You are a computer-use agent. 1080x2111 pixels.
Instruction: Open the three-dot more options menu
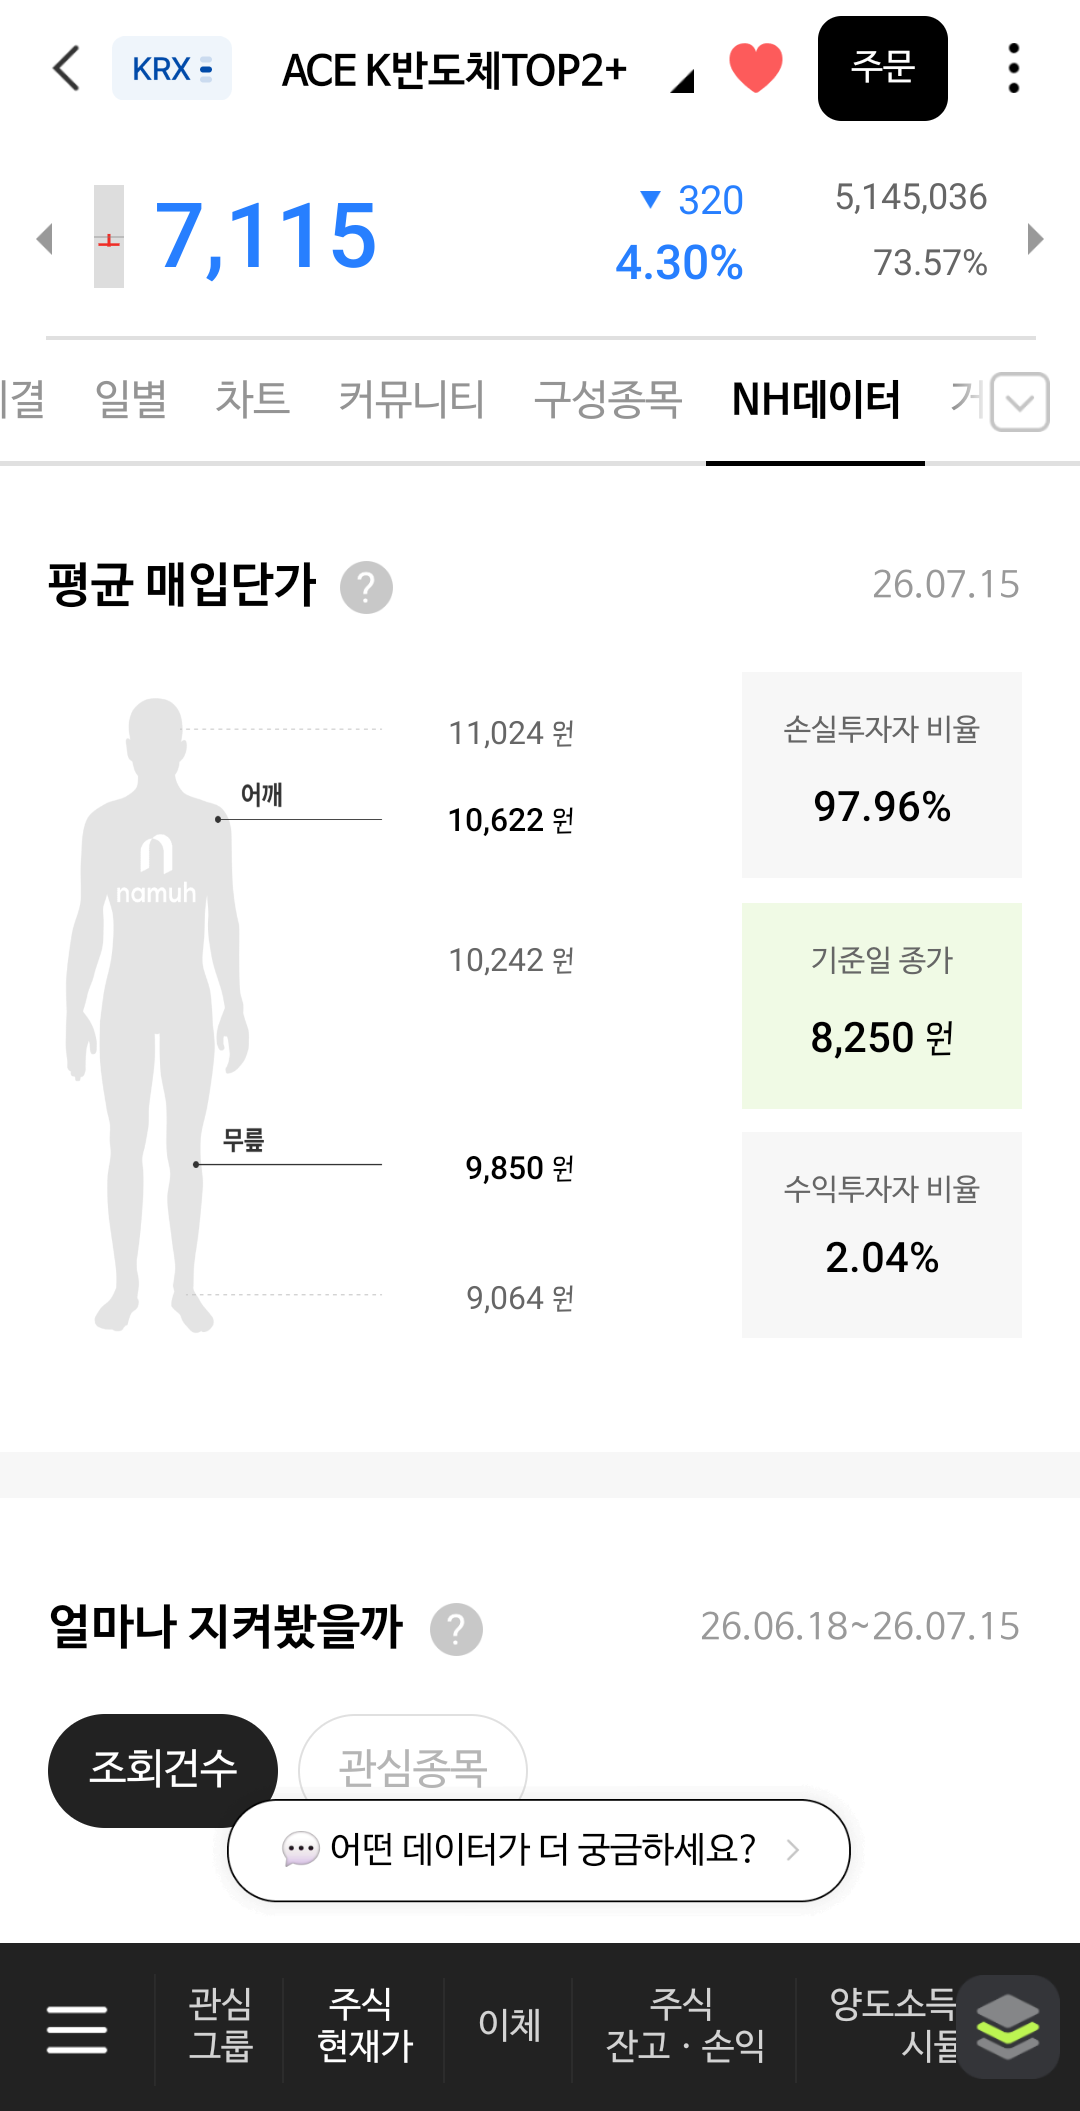pyautogui.click(x=1014, y=69)
